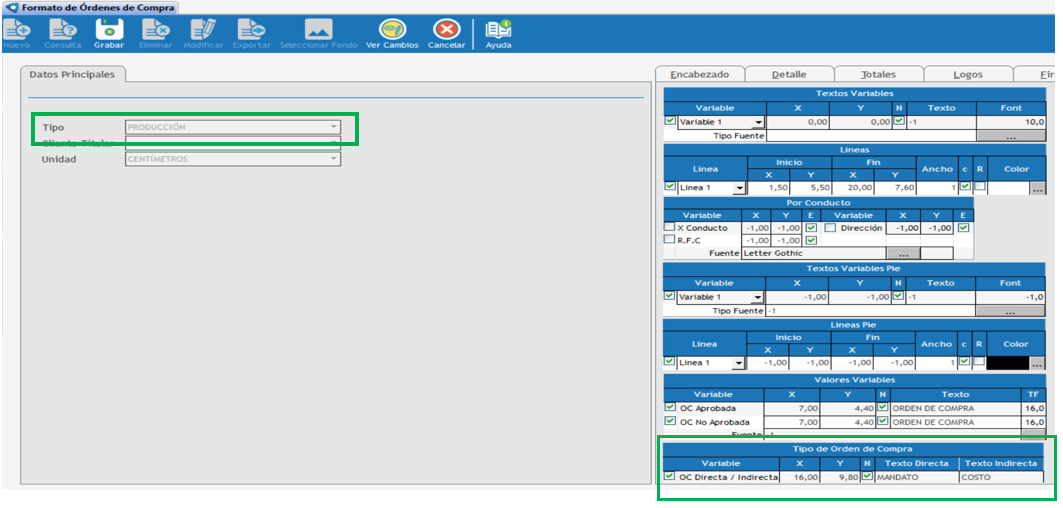Switch to the Totales tab
The height and width of the screenshot is (508, 1063).
878,74
